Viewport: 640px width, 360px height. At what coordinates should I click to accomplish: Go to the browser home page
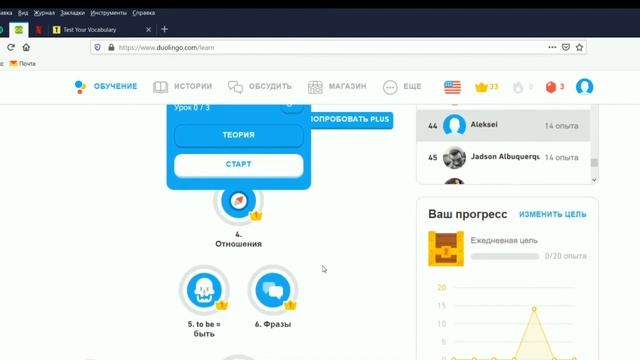coord(26,47)
